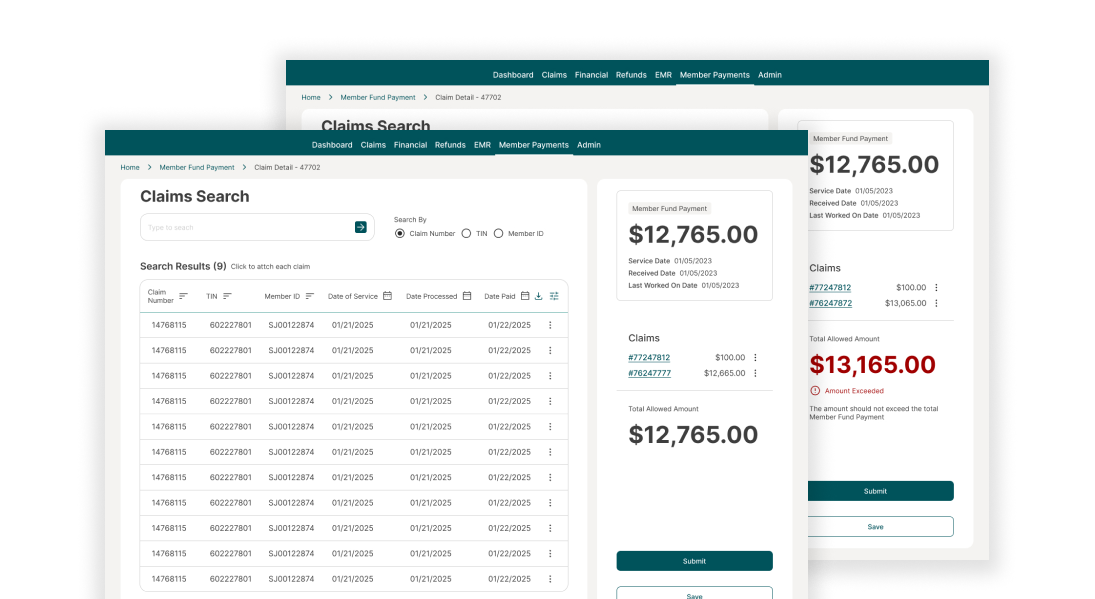Select the Claim Number radio button
The height and width of the screenshot is (599, 1095).
pos(400,233)
